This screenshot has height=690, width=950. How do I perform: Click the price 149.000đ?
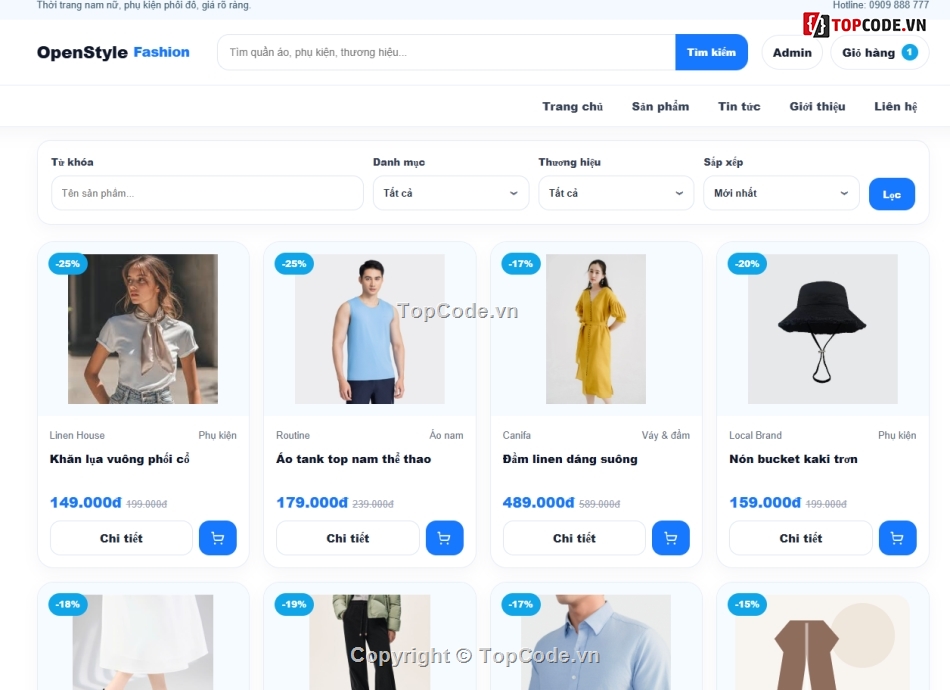(x=85, y=503)
